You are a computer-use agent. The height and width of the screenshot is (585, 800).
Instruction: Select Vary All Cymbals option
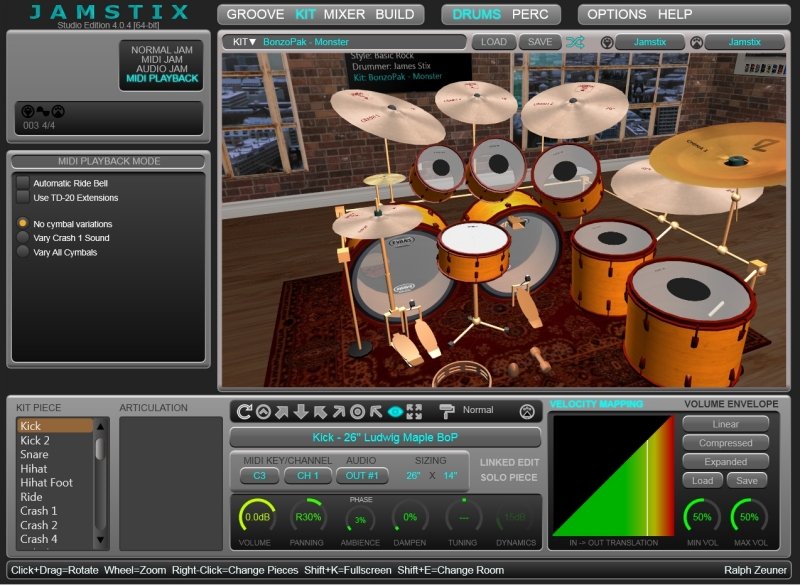(22, 251)
